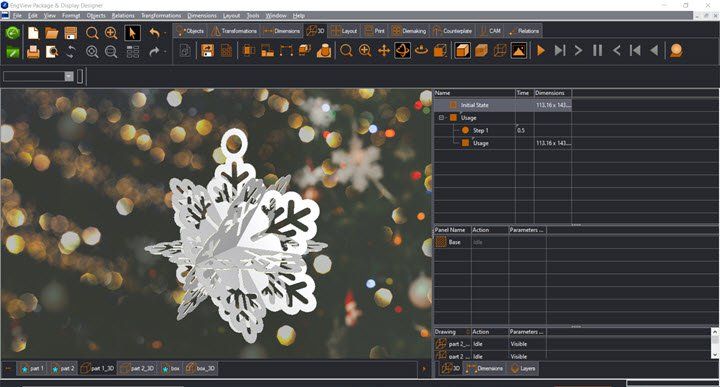Viewport: 720px width, 387px height.
Task: Open the Dimensions panel tab at bottom right
Action: click(484, 368)
